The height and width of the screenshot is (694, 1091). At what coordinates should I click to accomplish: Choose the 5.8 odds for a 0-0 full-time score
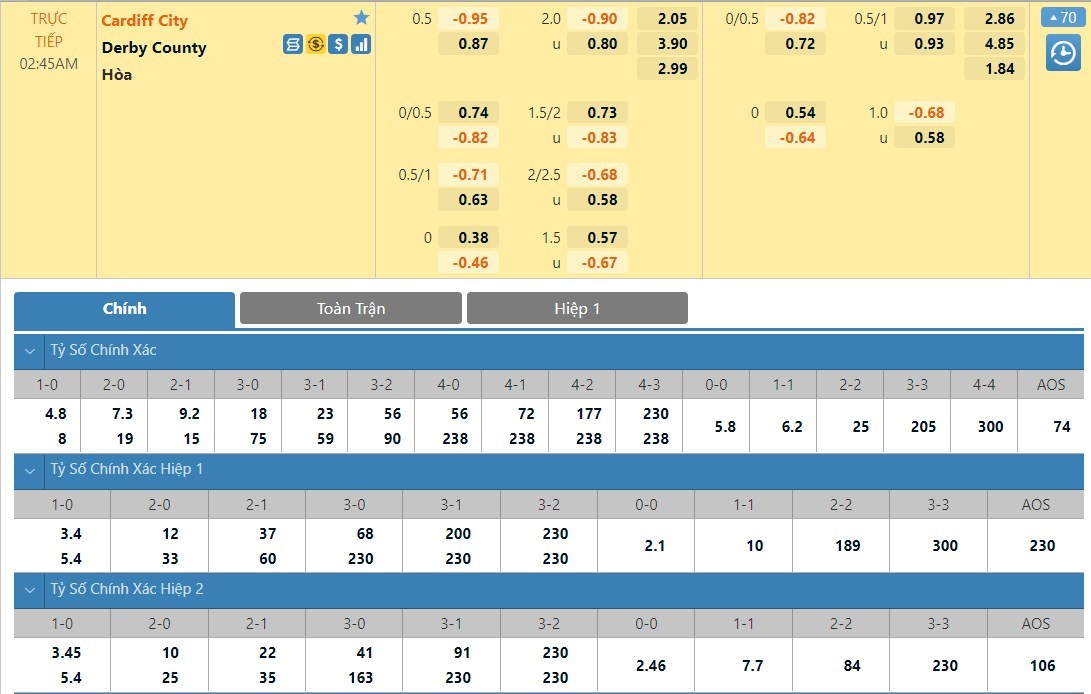725,427
